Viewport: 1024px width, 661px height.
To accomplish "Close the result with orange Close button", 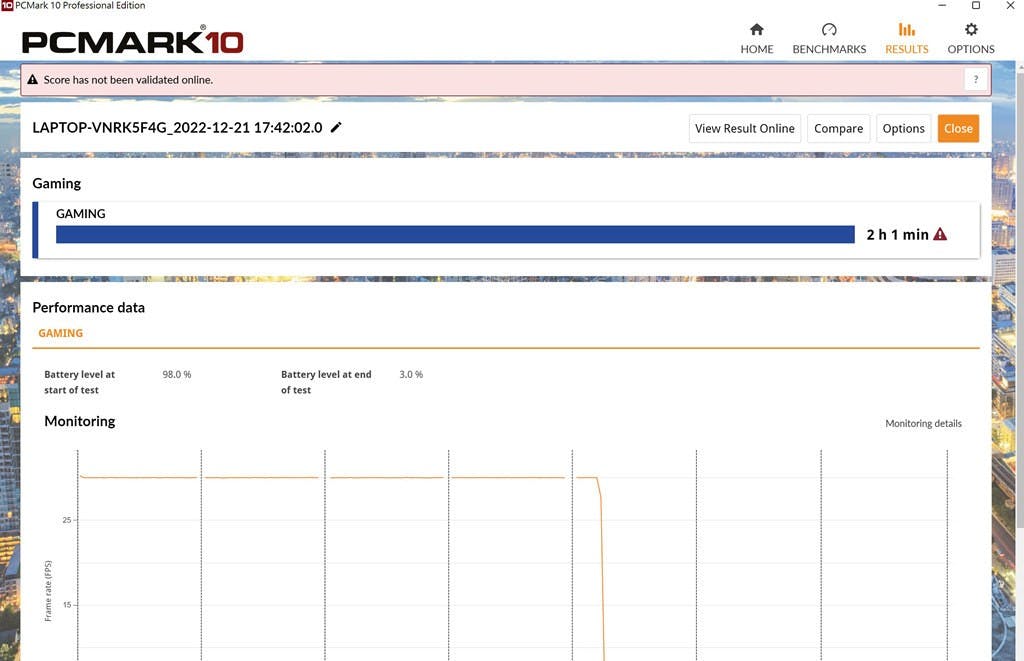I will pyautogui.click(x=958, y=129).
